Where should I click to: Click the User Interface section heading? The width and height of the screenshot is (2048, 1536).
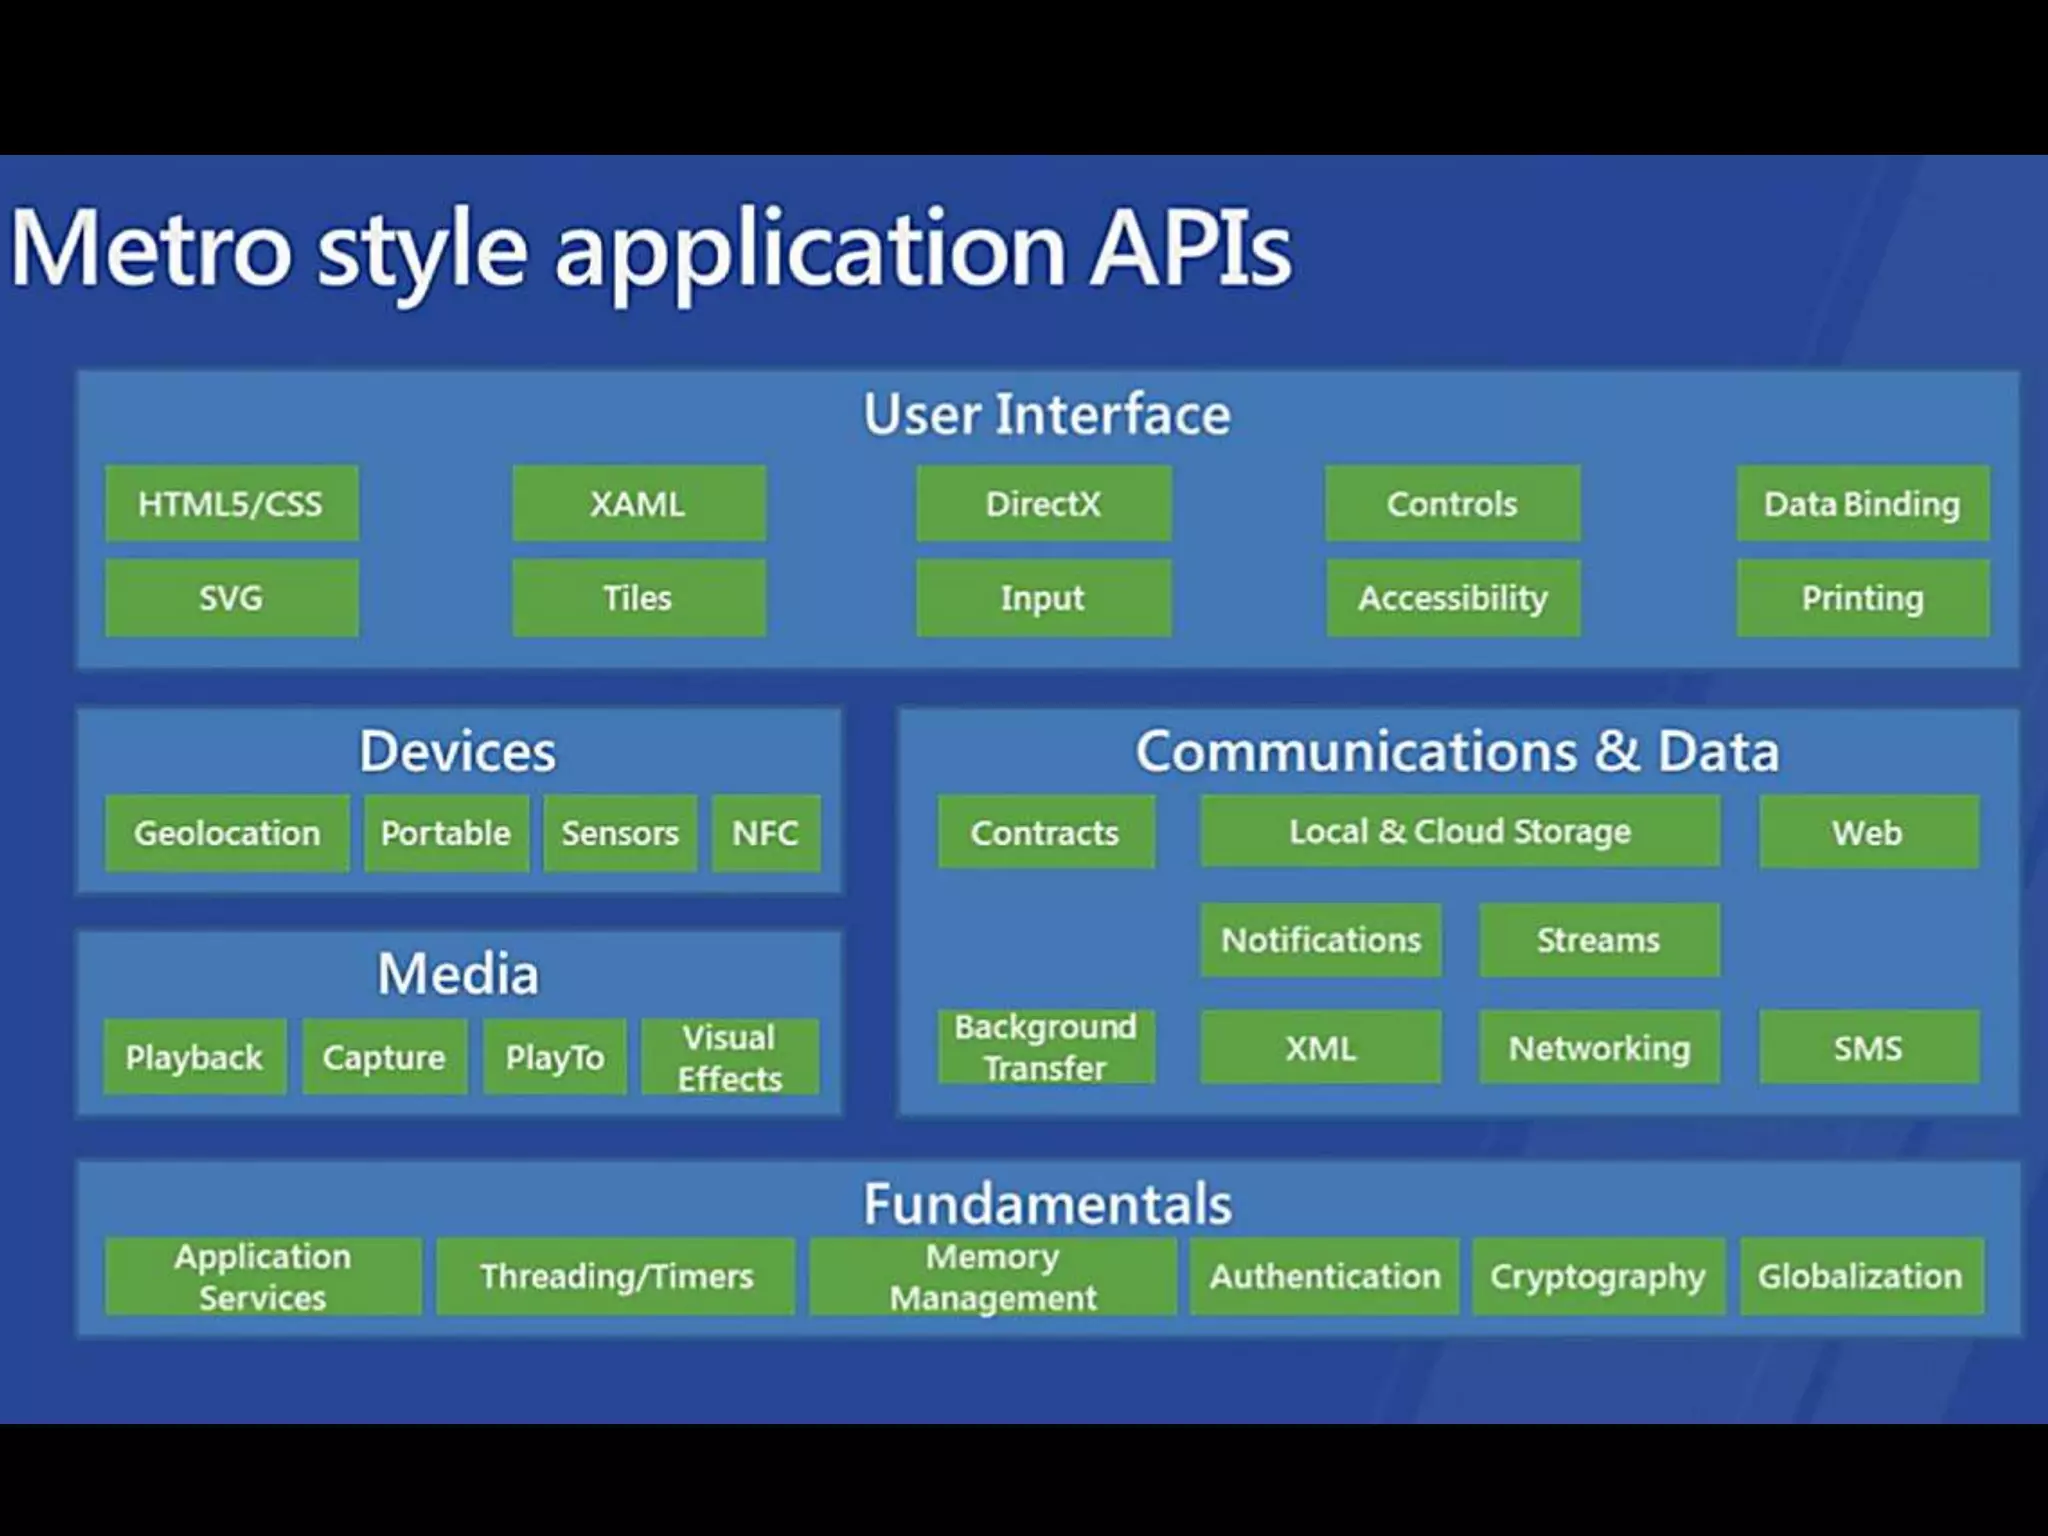coord(1046,414)
